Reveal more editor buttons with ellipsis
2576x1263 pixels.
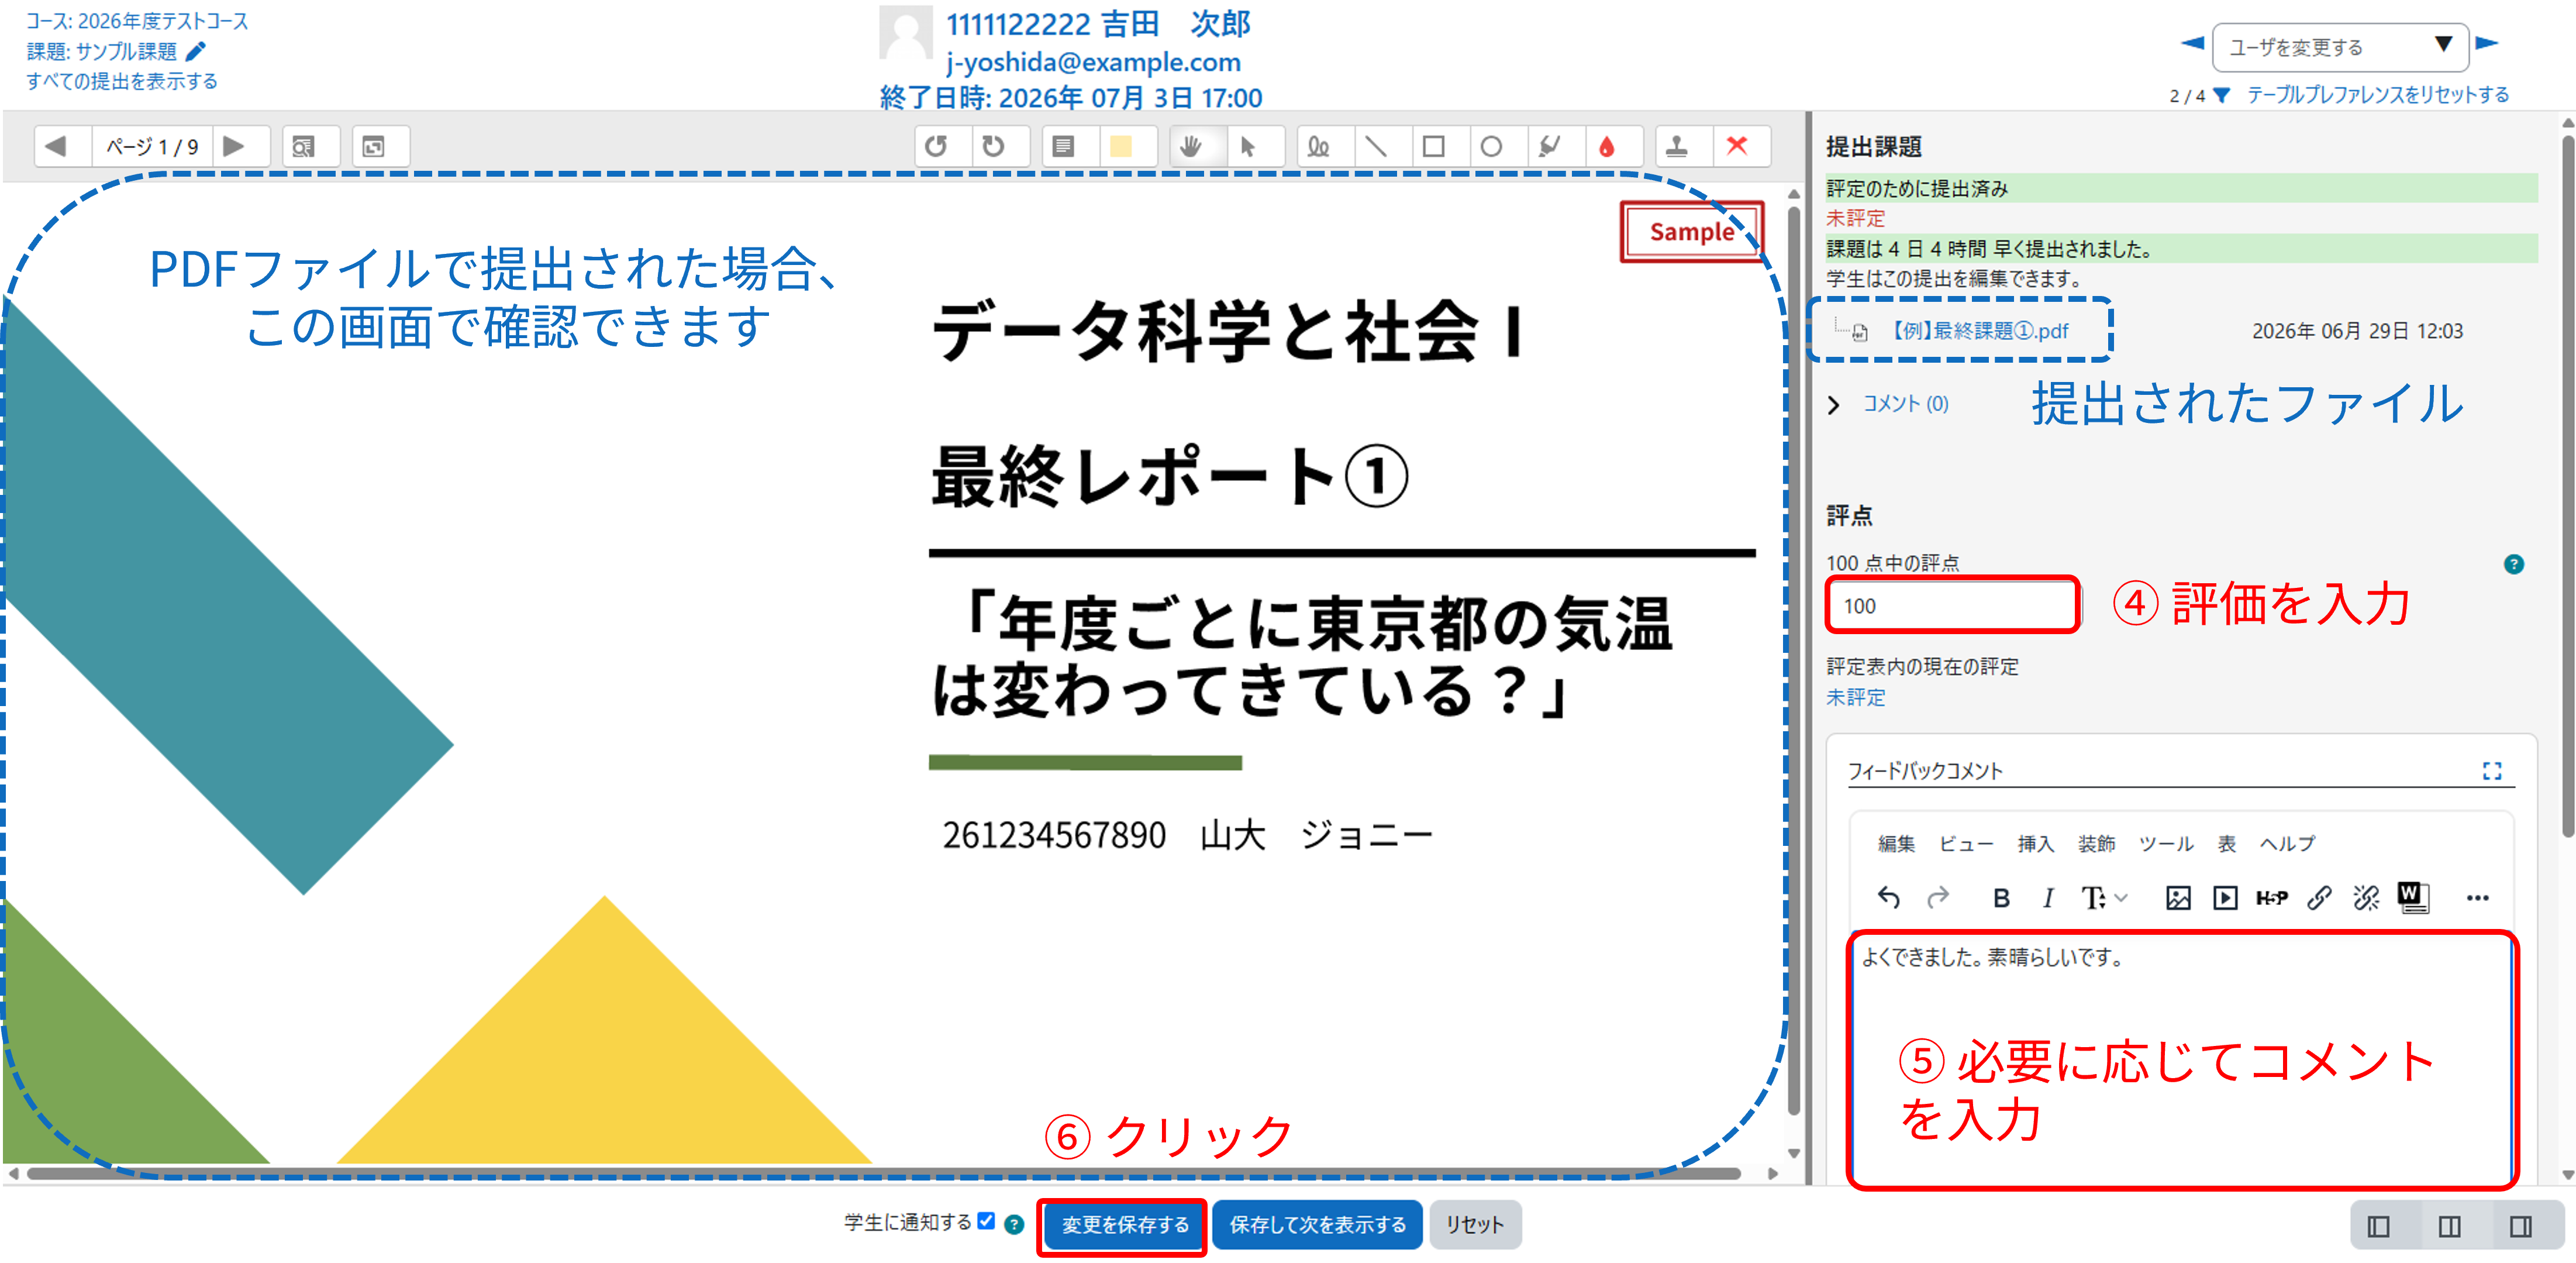[2477, 898]
